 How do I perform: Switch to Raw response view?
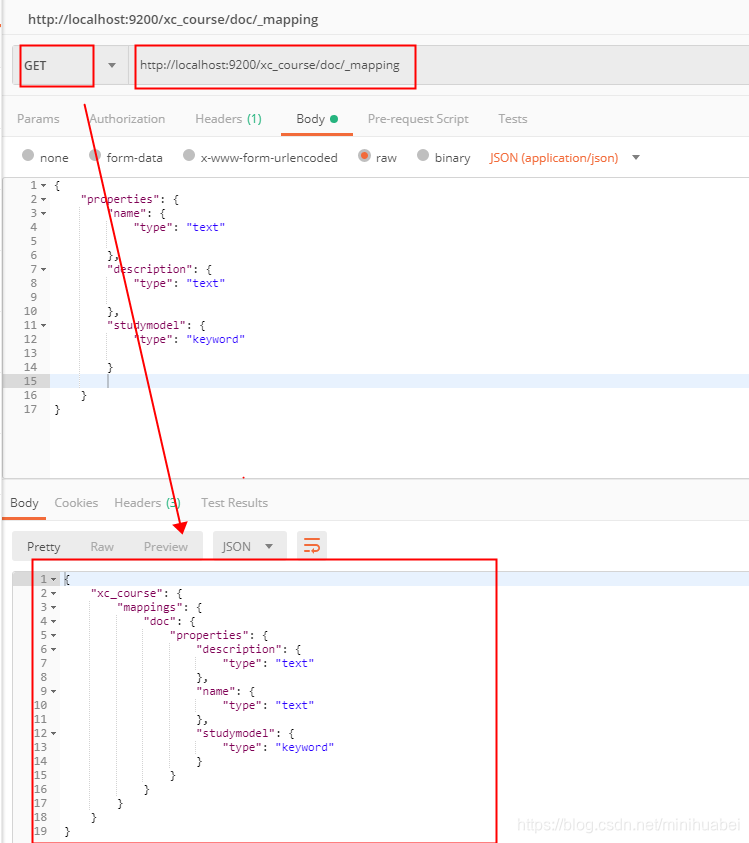click(x=102, y=547)
